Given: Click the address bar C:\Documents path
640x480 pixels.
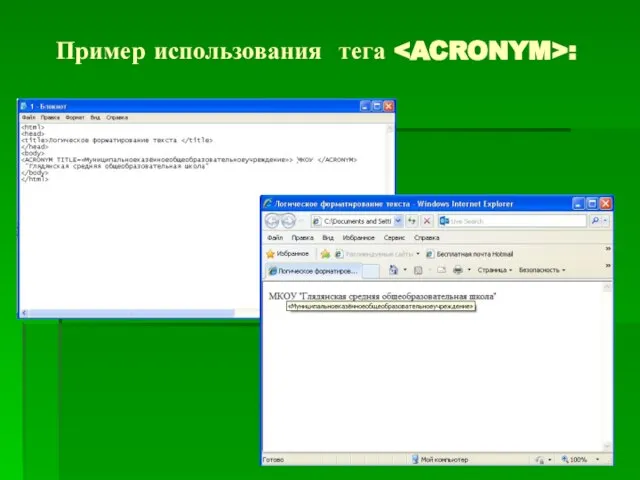Looking at the screenshot, I should pyautogui.click(x=357, y=221).
